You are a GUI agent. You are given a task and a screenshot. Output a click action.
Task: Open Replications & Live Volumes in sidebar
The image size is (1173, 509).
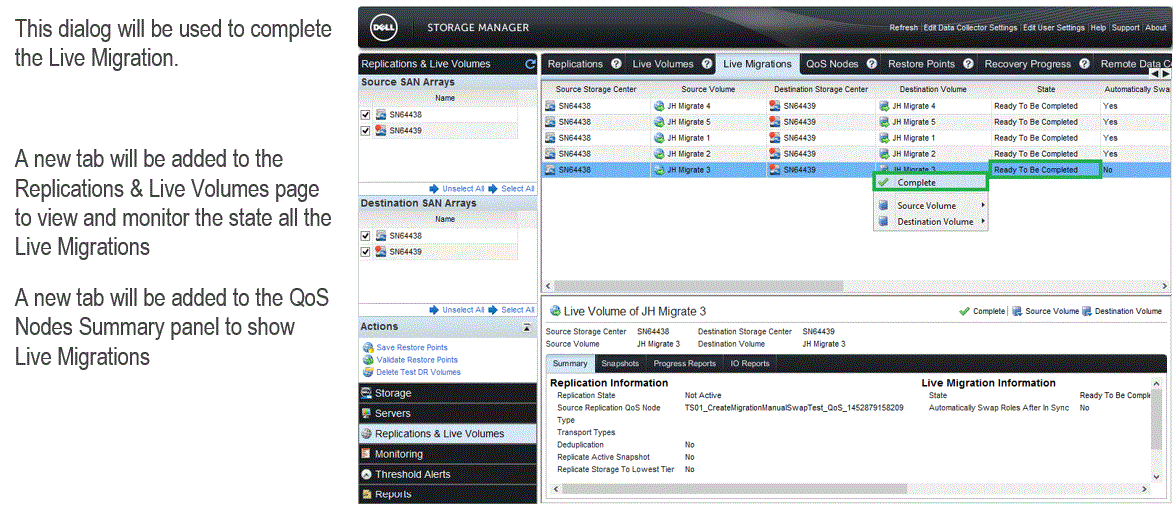[447, 433]
